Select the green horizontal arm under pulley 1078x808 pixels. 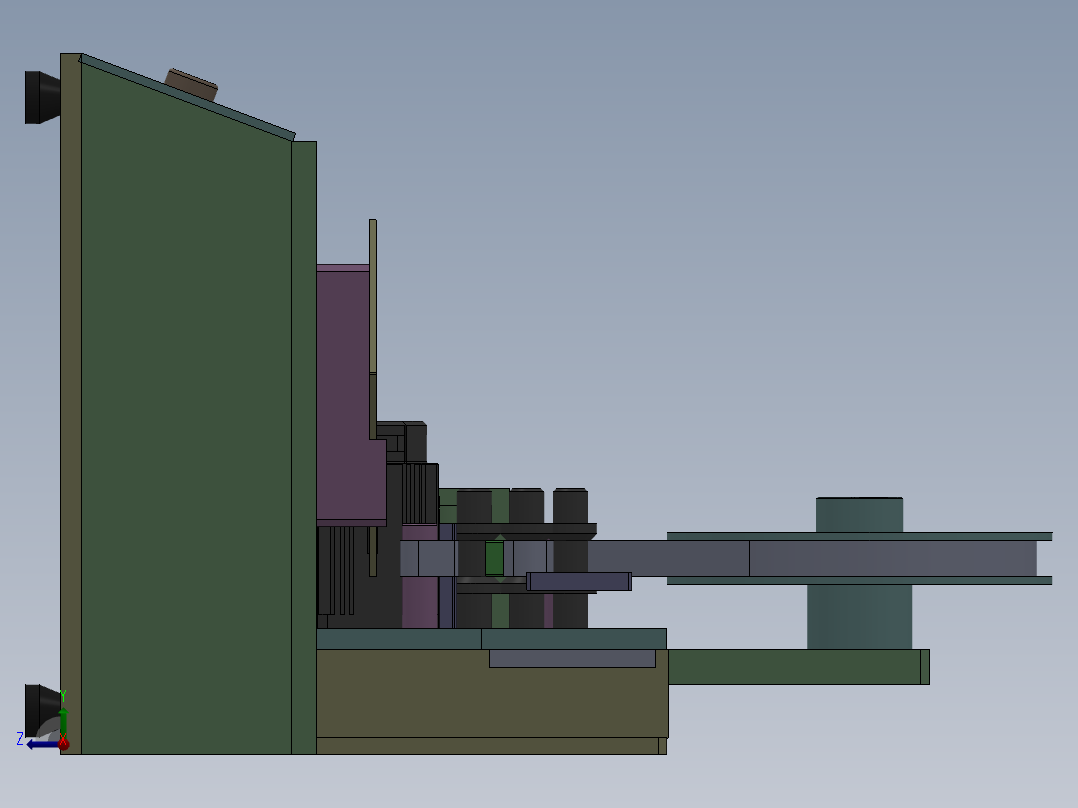[x=794, y=667]
